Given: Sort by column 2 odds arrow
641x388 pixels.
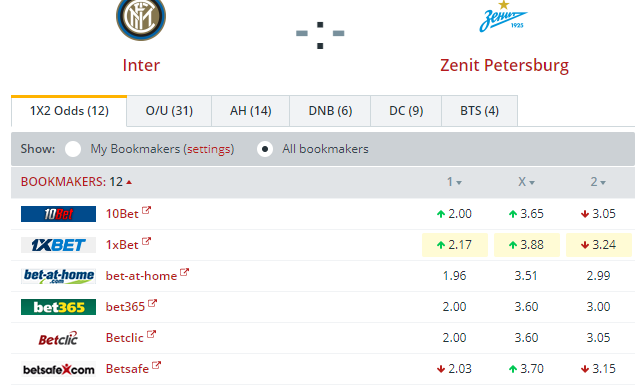Looking at the screenshot, I should tap(603, 183).
